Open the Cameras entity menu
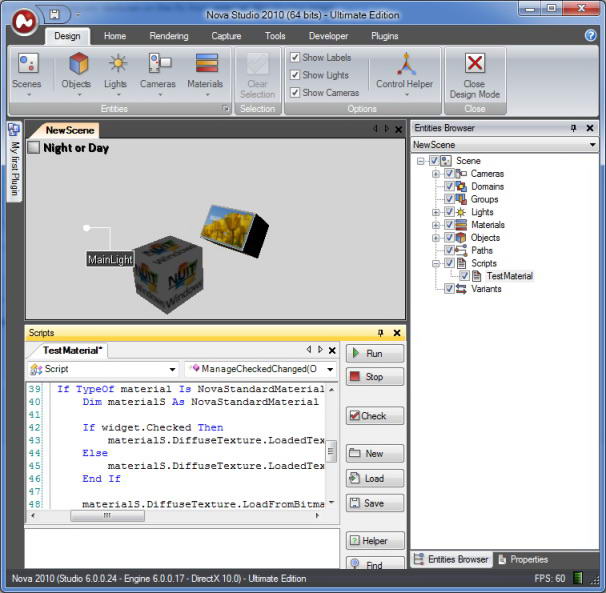The width and height of the screenshot is (606, 593). [158, 74]
